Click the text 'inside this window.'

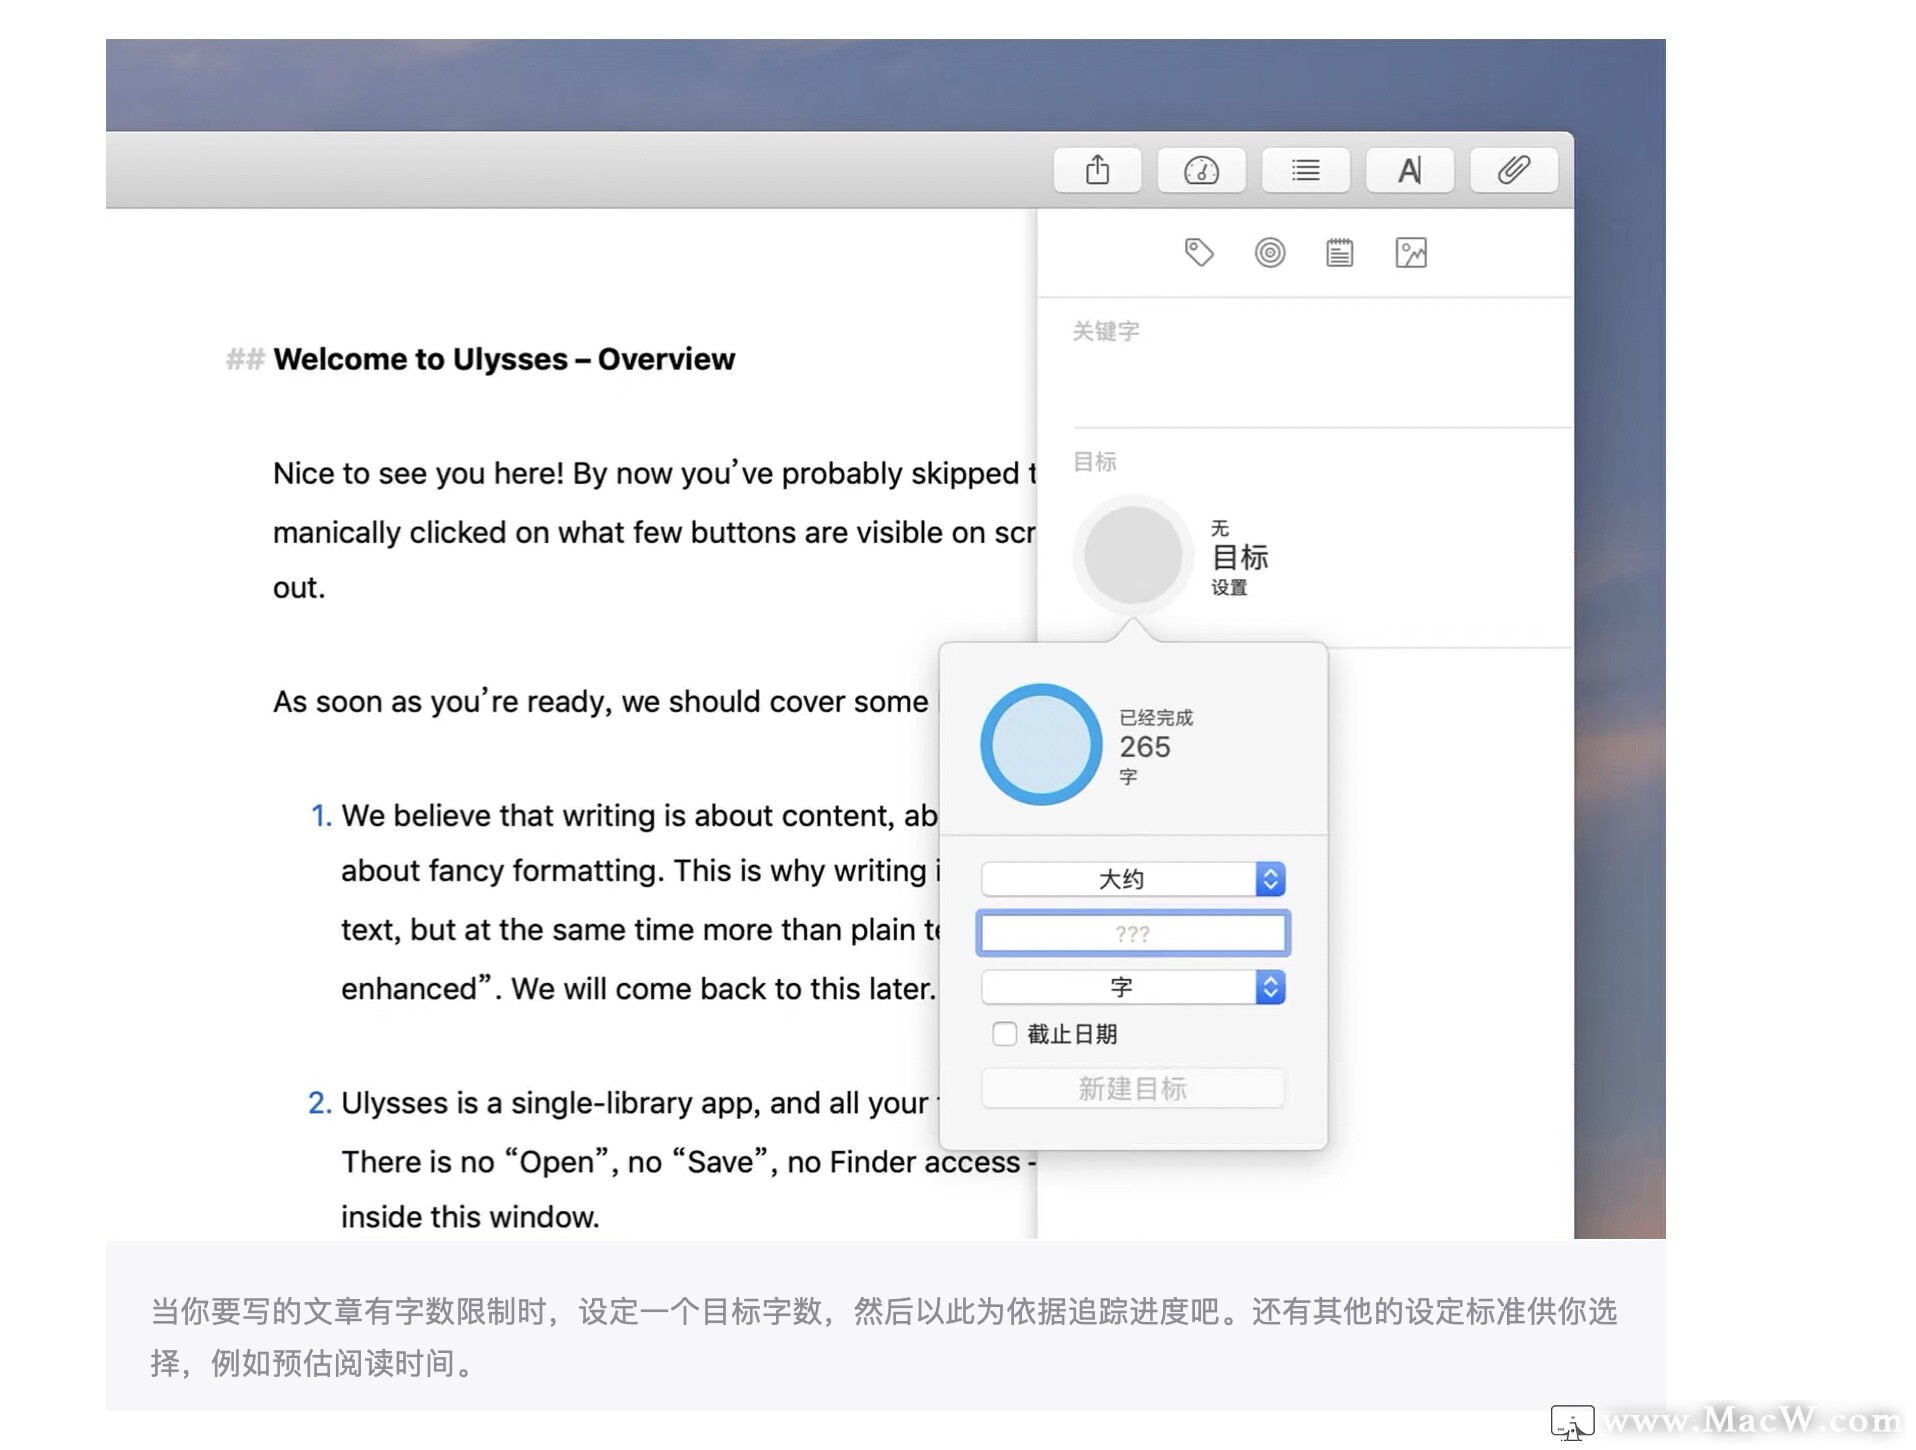tap(470, 1217)
